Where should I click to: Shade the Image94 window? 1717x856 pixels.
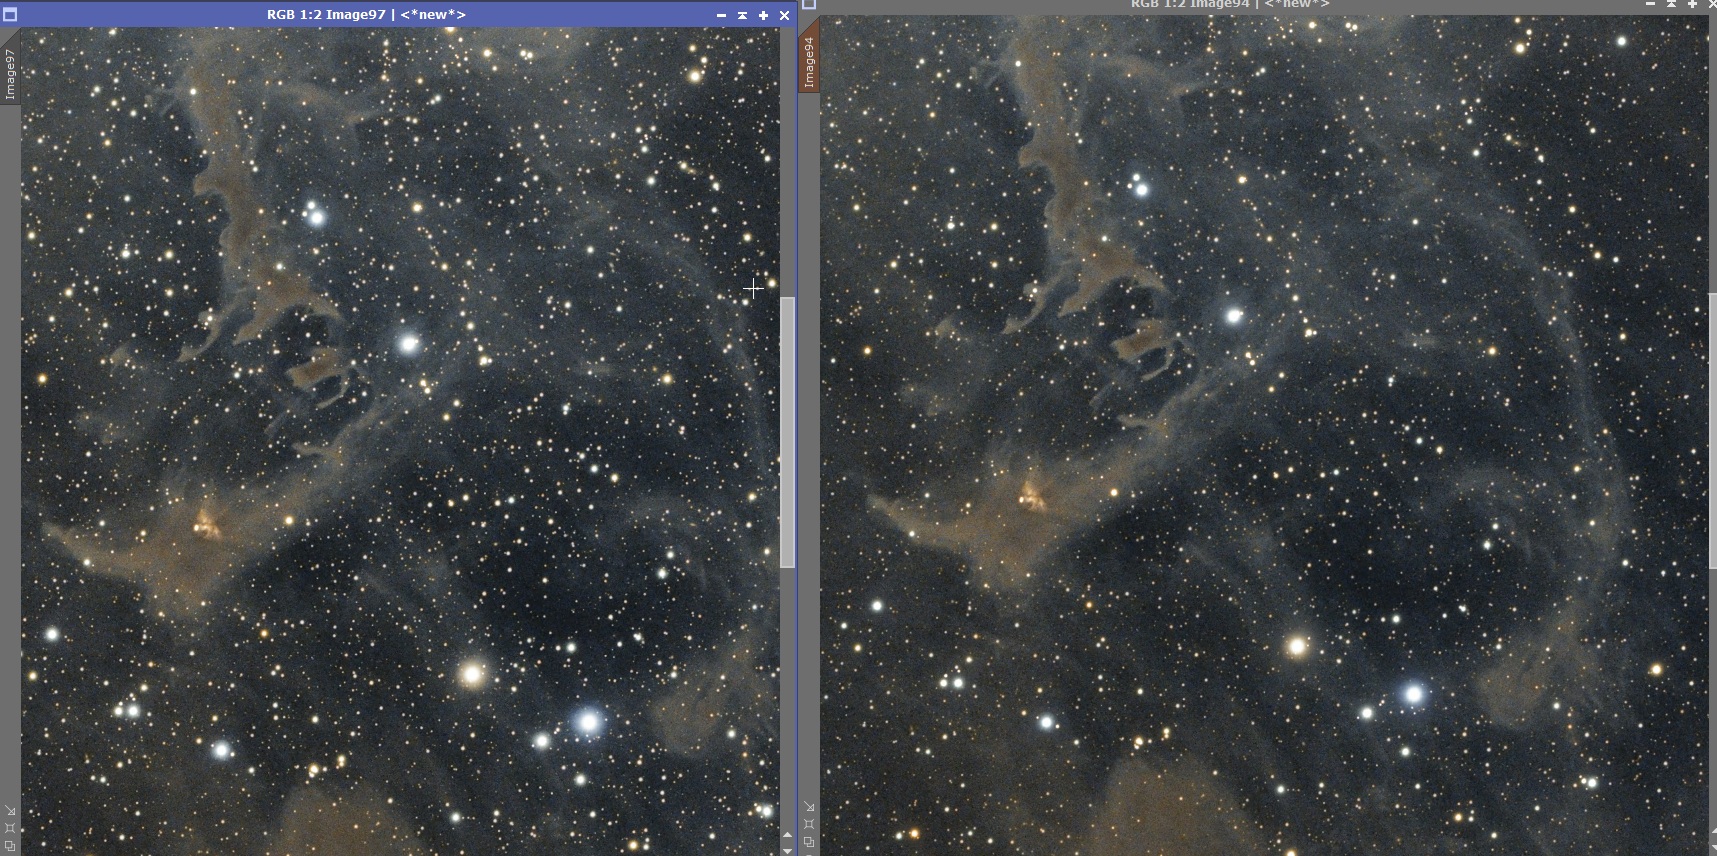click(x=1671, y=4)
